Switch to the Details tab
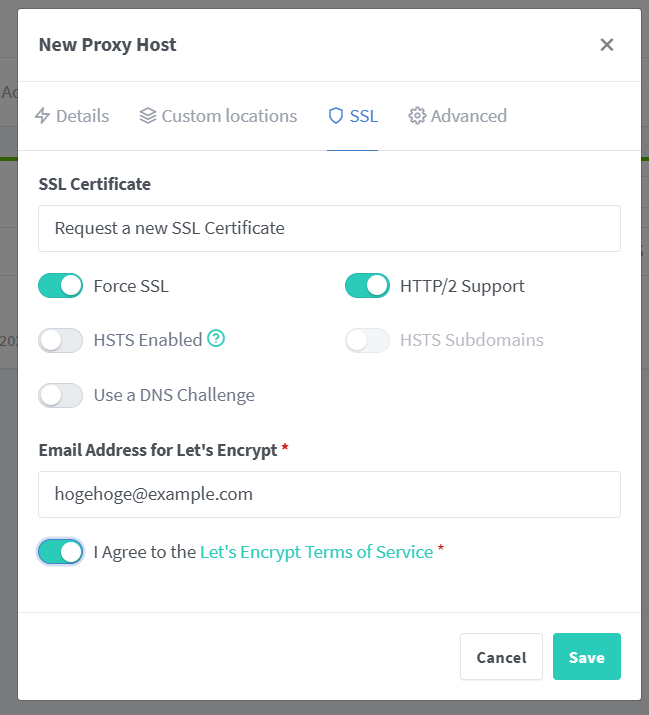 click(x=72, y=116)
